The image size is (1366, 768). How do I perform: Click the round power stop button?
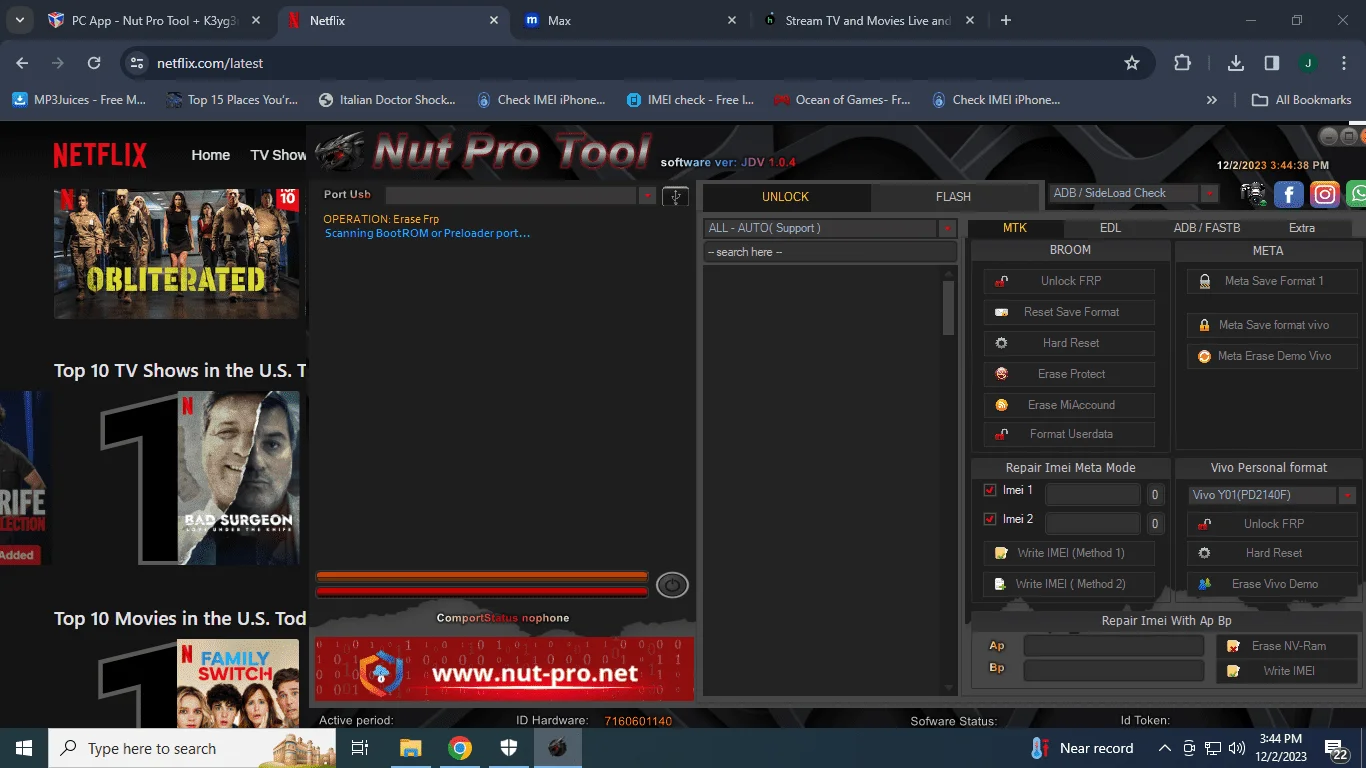click(x=672, y=585)
